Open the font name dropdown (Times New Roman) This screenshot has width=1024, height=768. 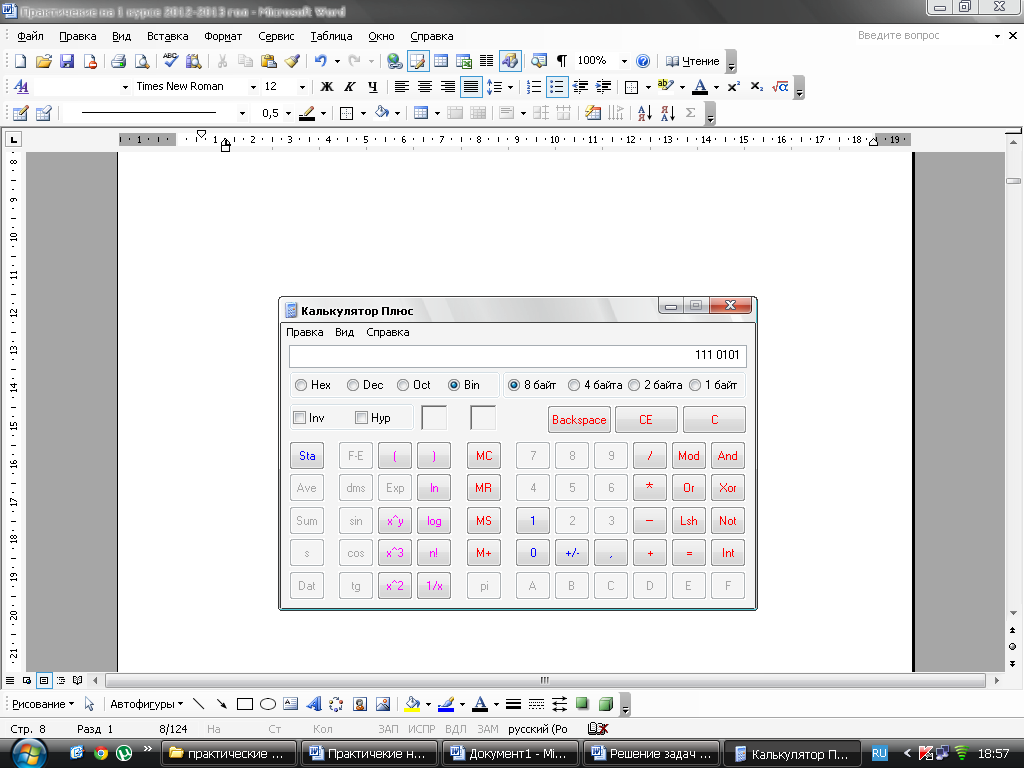click(253, 87)
